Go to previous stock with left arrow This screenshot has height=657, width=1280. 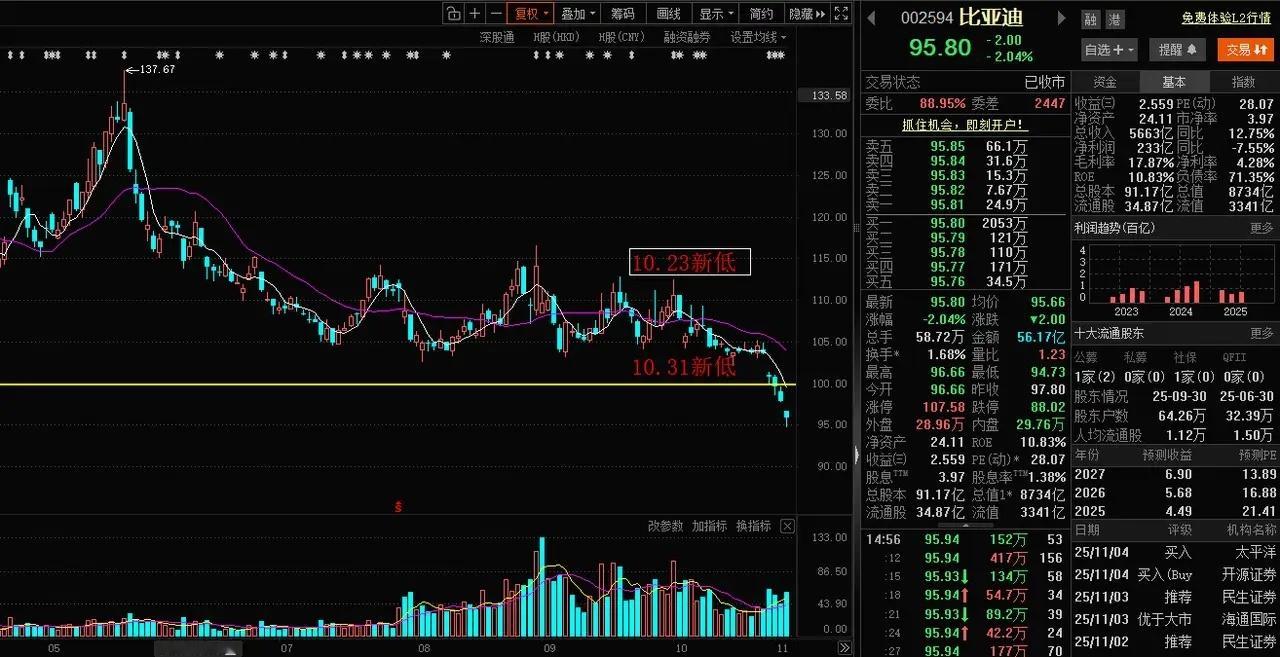click(871, 17)
